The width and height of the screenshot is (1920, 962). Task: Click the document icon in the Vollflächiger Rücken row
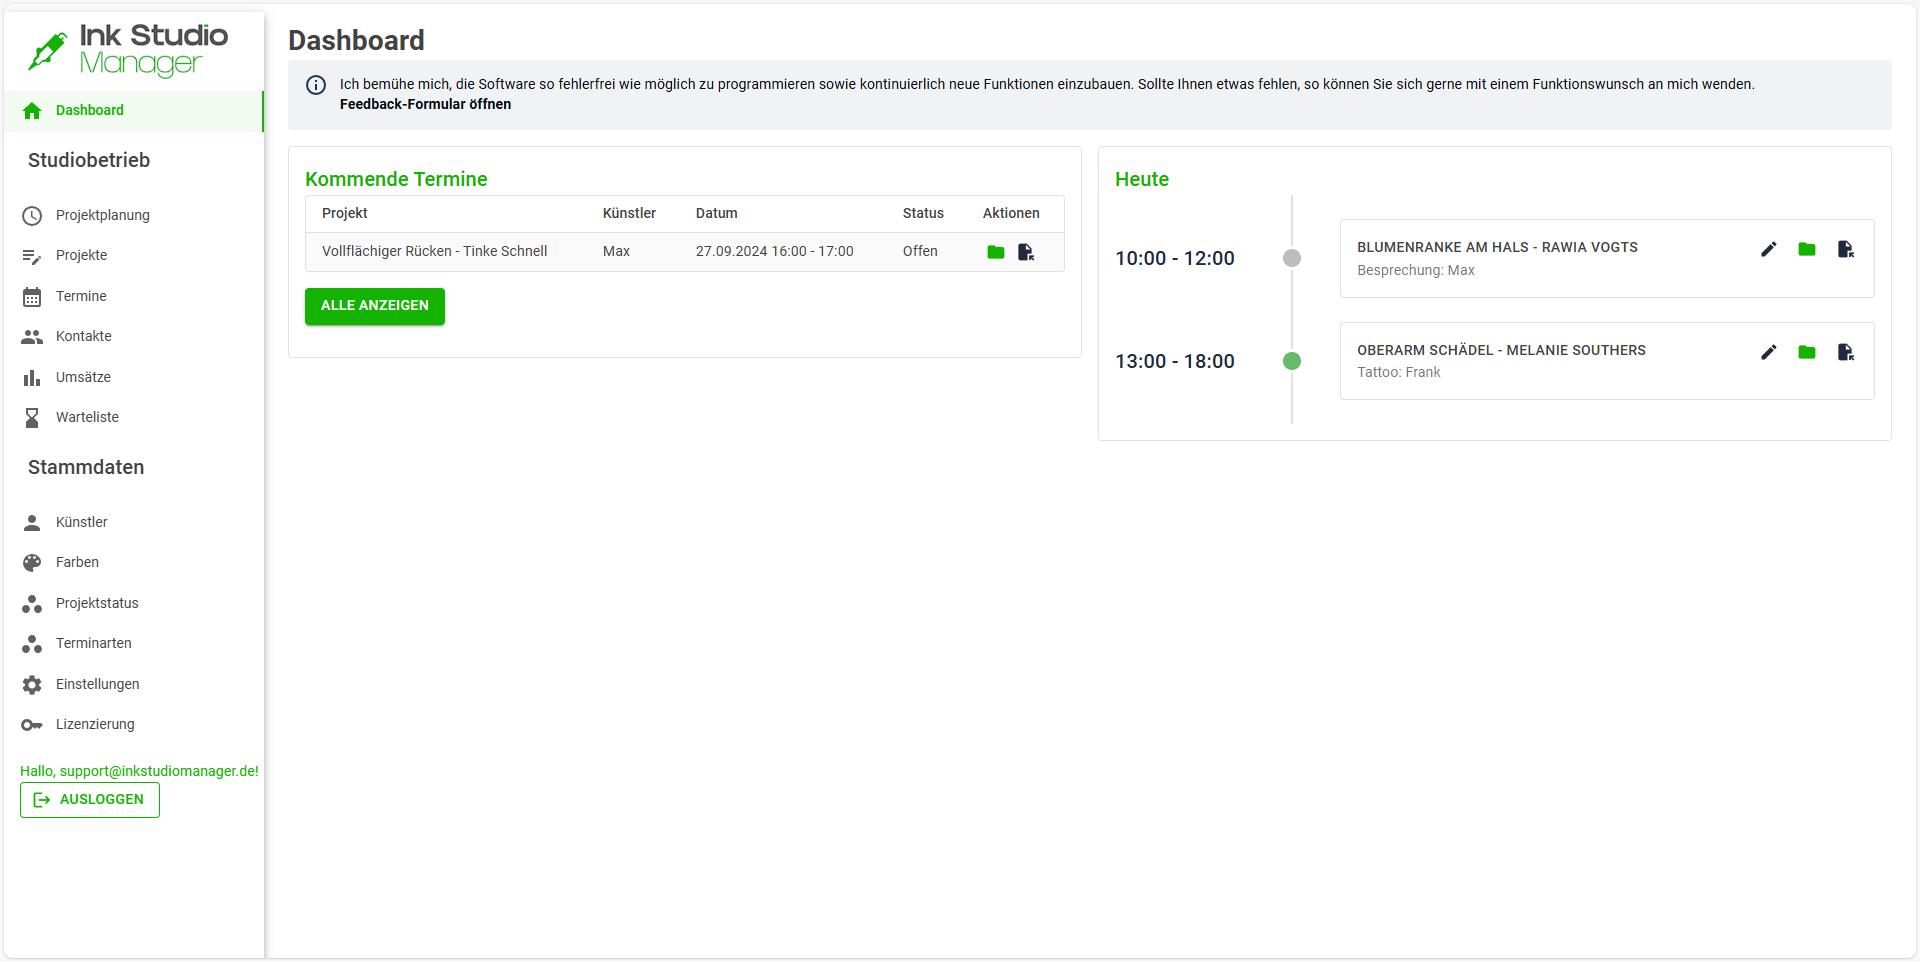(1026, 252)
